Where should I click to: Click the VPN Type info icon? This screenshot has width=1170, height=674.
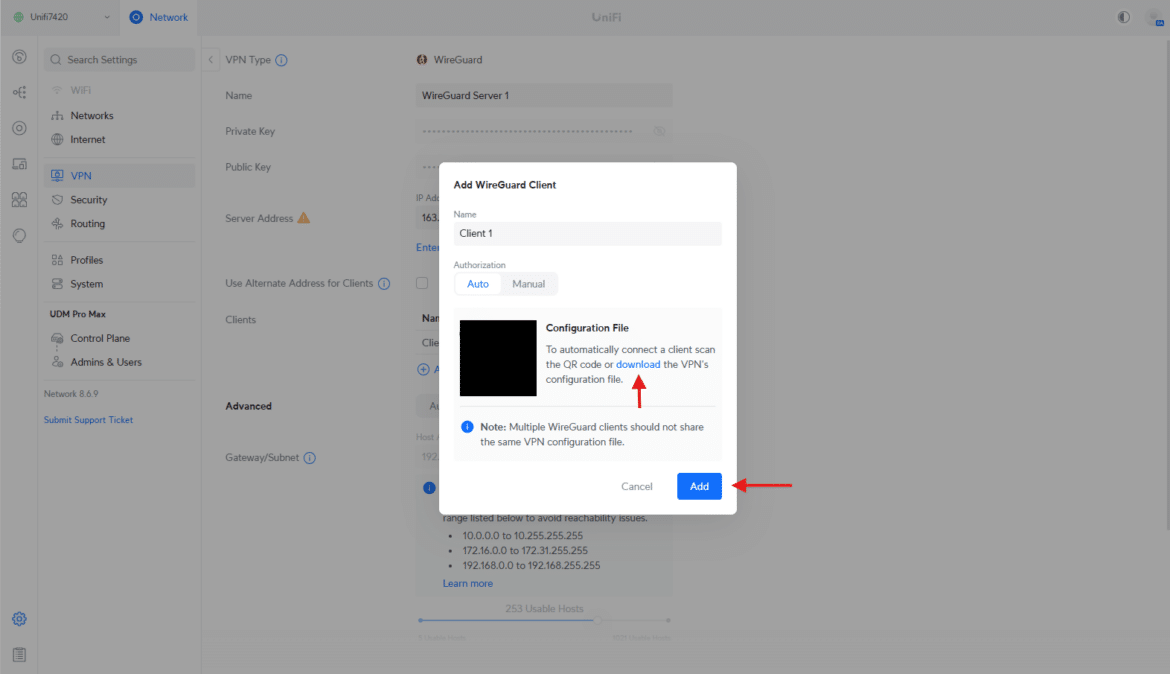(281, 60)
